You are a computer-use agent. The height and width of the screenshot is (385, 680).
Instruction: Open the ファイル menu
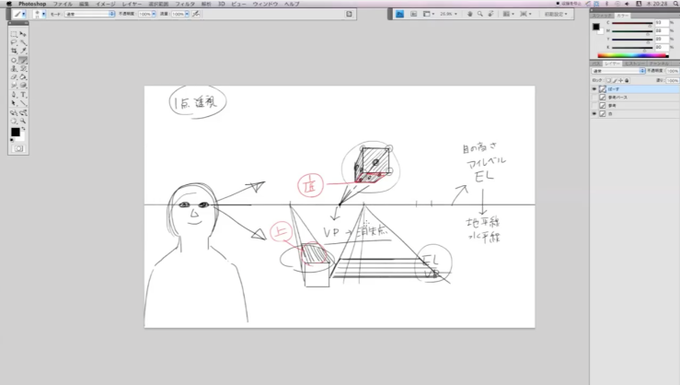62,3
